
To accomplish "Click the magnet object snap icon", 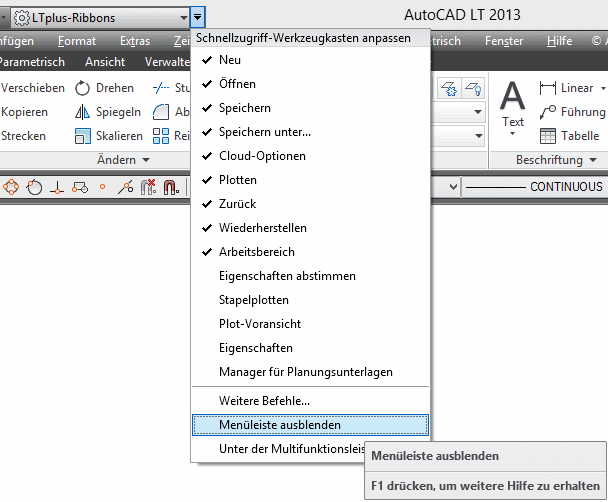I will coord(169,186).
